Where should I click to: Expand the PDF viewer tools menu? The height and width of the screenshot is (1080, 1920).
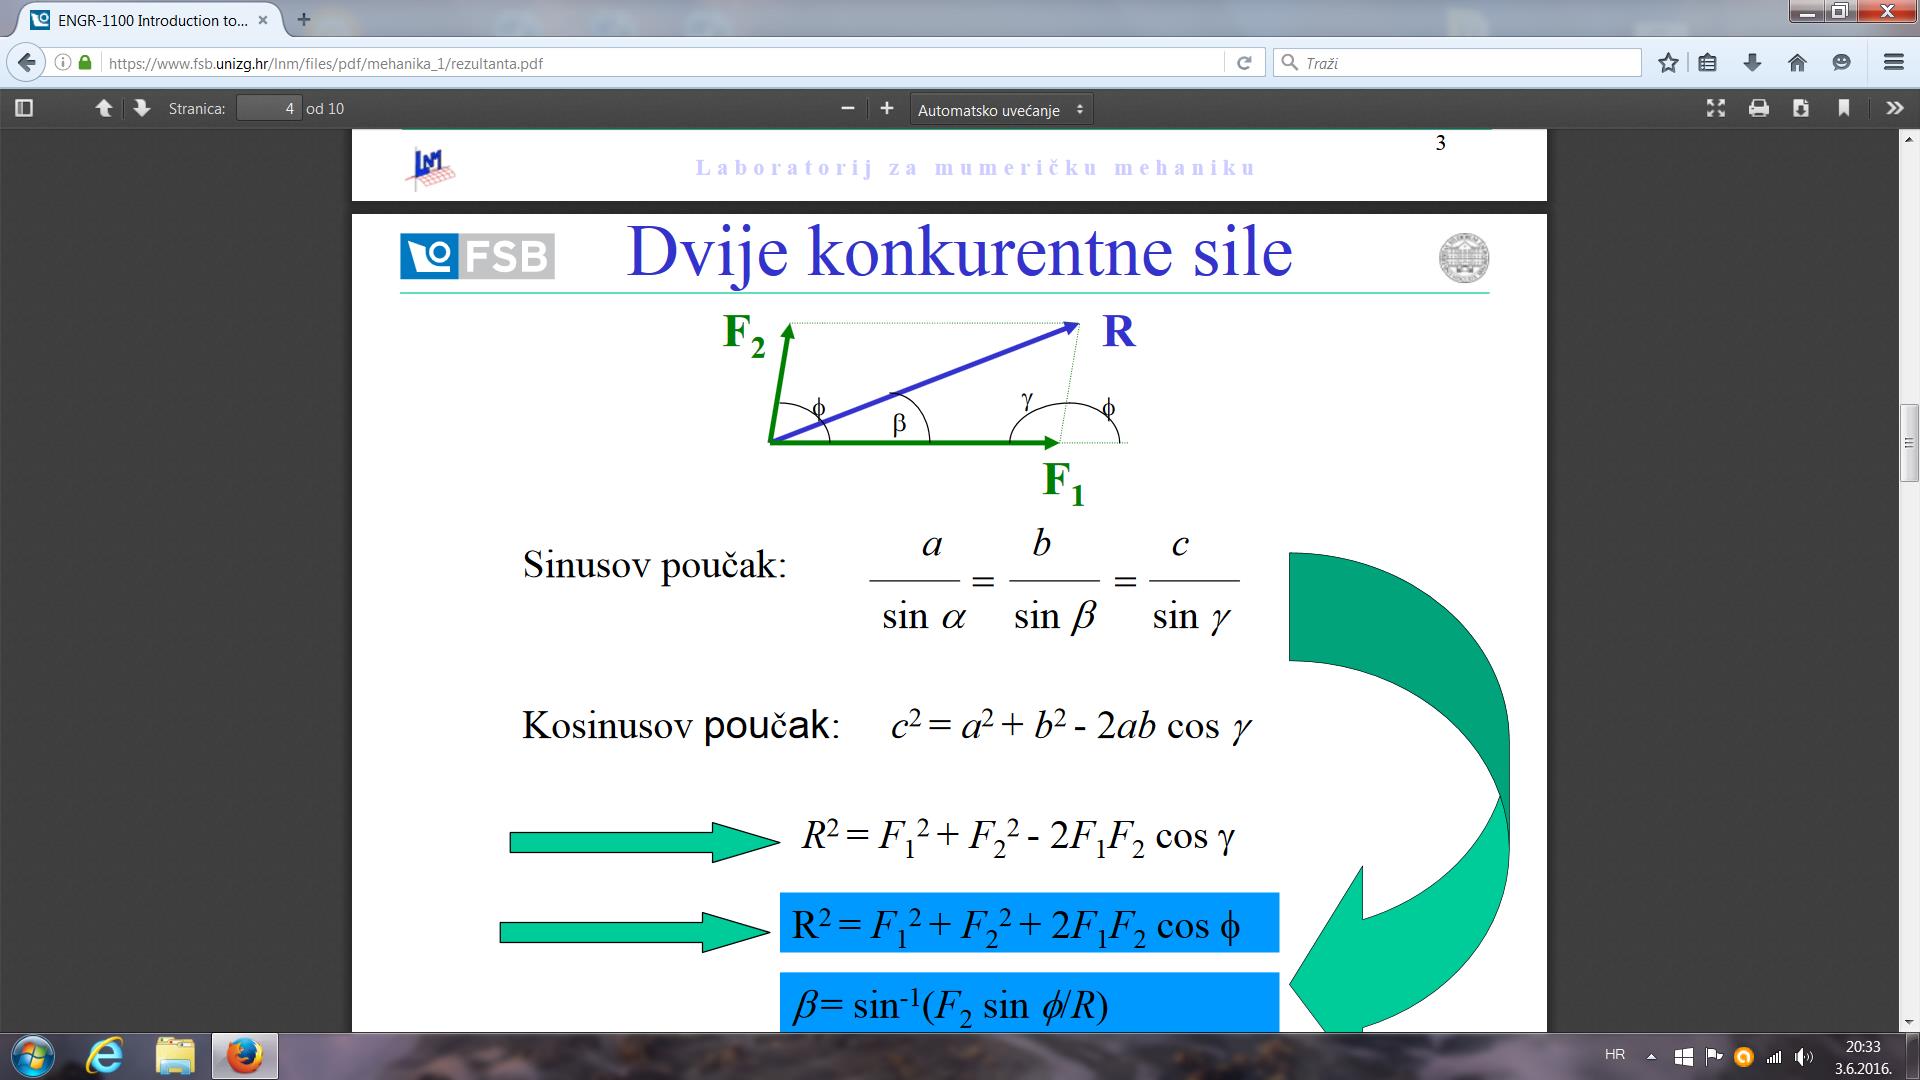coord(1894,108)
